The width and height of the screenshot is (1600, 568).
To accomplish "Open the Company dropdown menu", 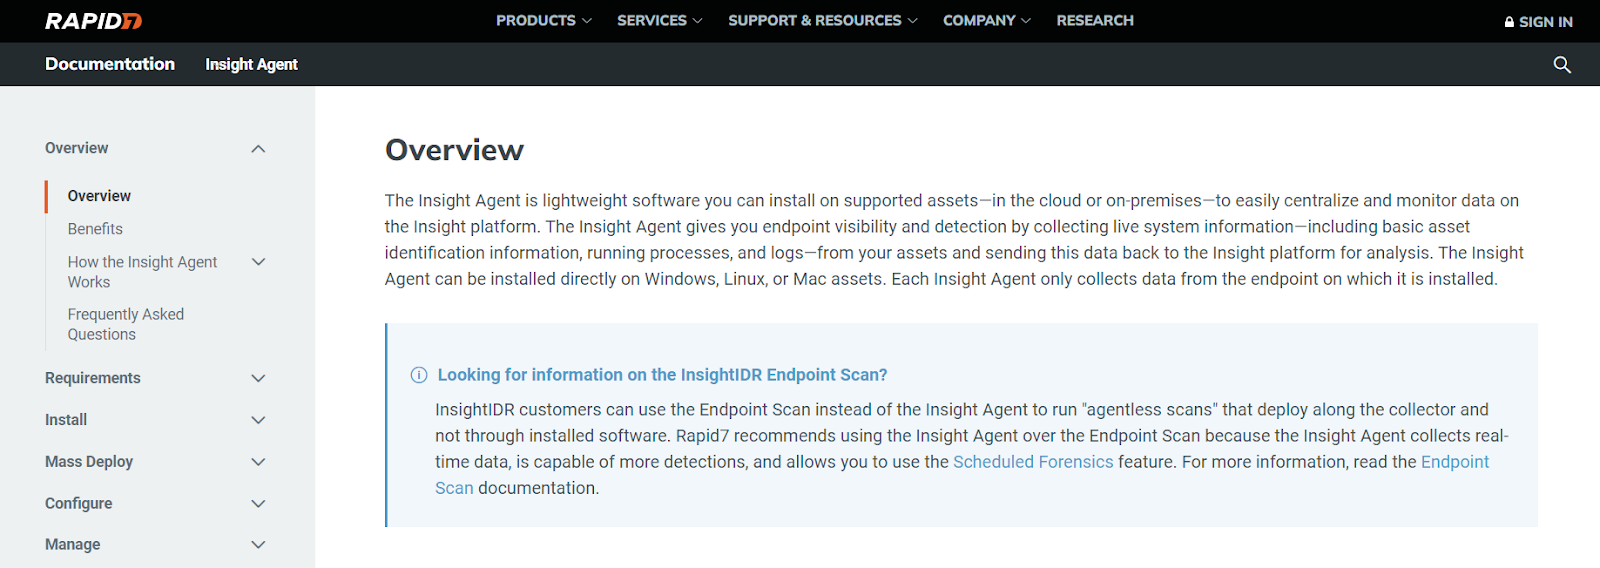I will tap(987, 20).
